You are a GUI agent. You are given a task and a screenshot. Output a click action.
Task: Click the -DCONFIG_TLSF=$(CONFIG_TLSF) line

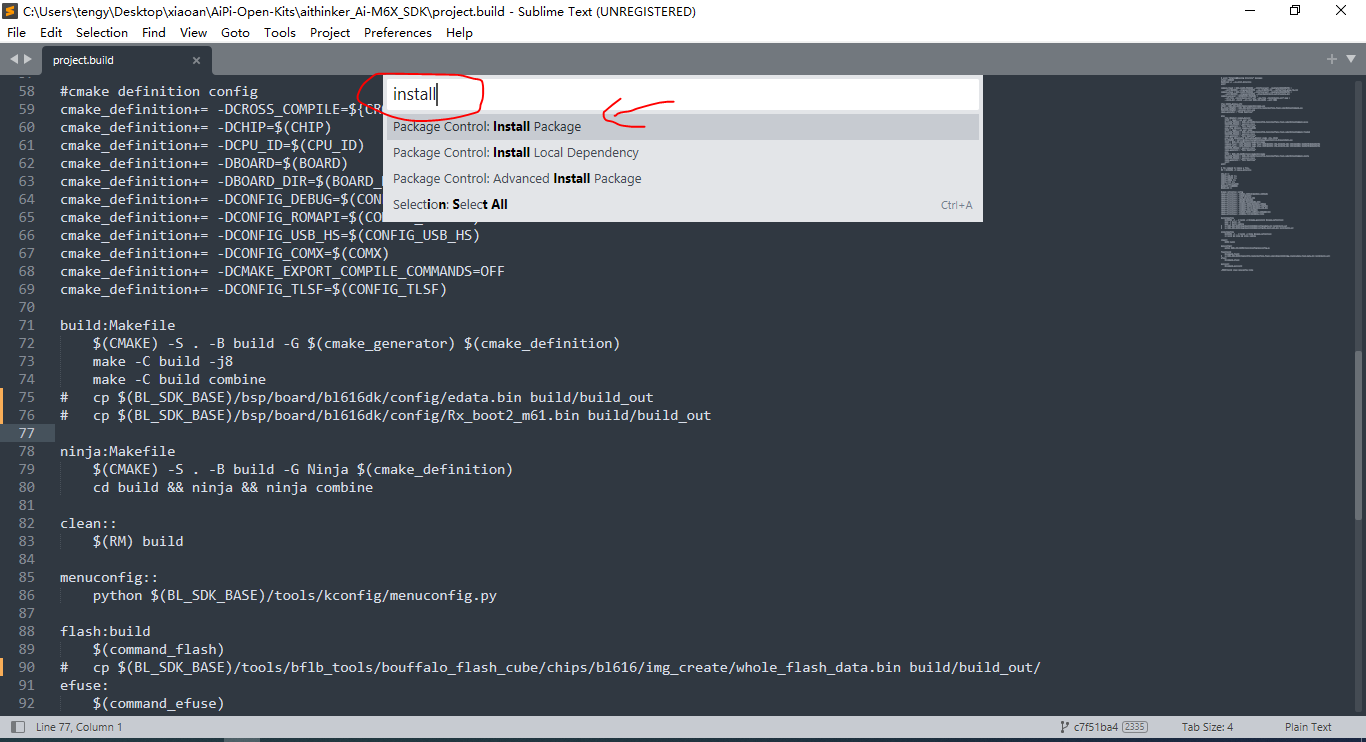pyautogui.click(x=253, y=289)
